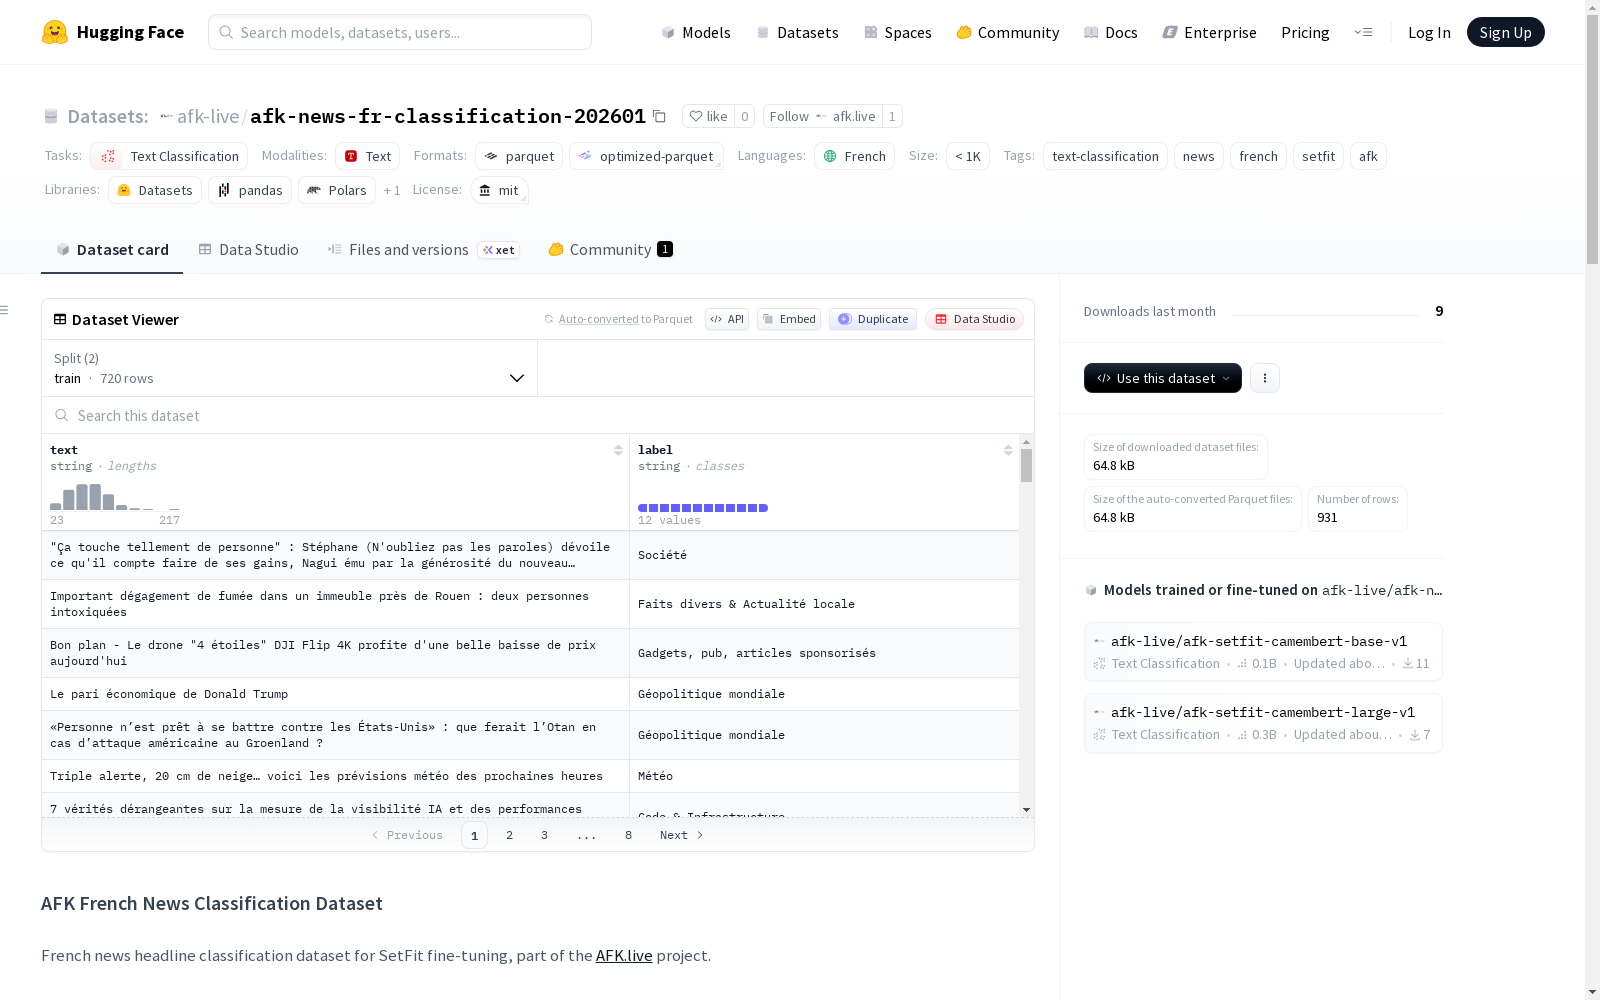
Task: Open Models in the top navigation
Action: 696,32
